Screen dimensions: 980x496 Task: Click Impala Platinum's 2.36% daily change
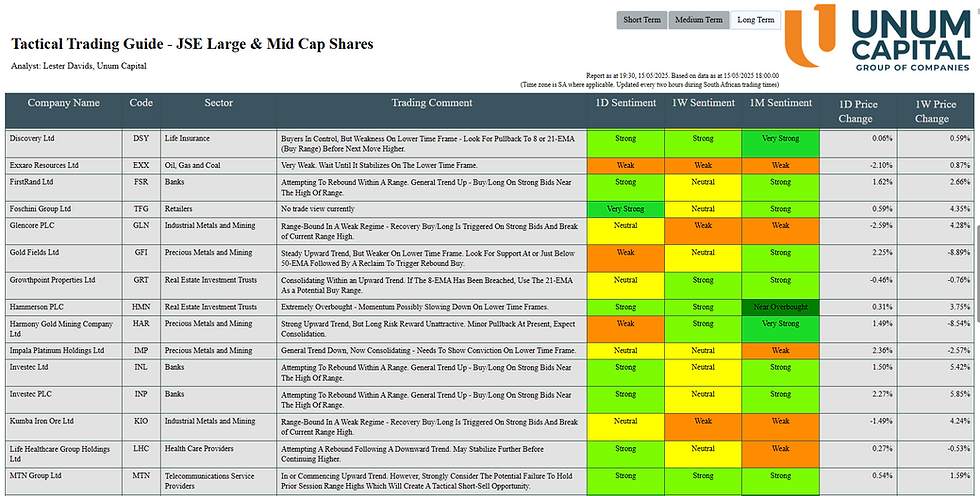click(x=881, y=351)
